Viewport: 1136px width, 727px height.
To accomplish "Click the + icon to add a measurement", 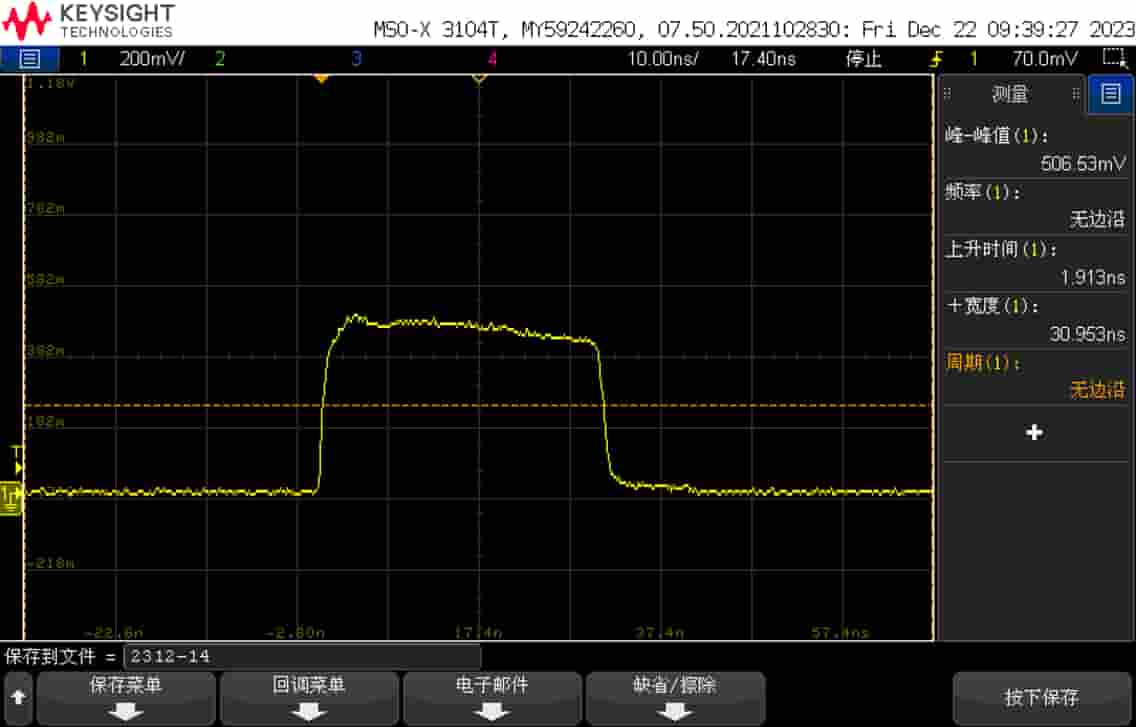I will [1035, 432].
